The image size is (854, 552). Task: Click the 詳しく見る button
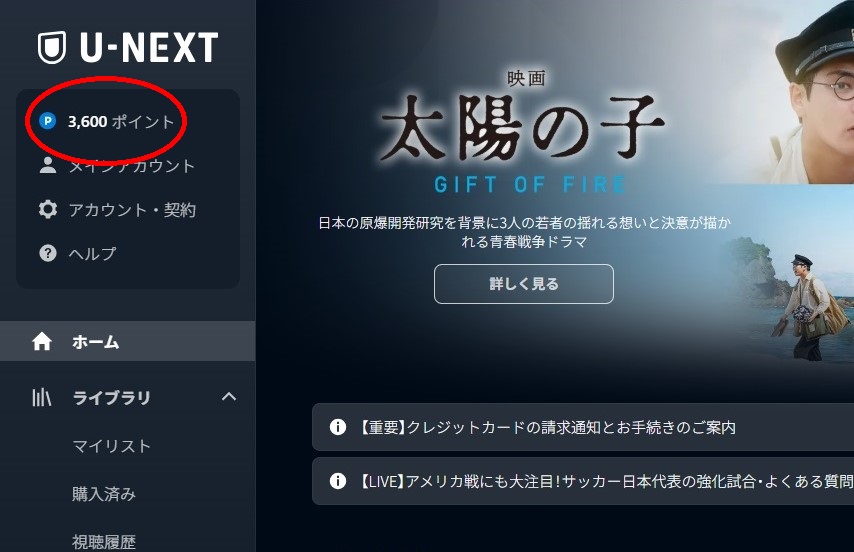pyautogui.click(x=523, y=284)
